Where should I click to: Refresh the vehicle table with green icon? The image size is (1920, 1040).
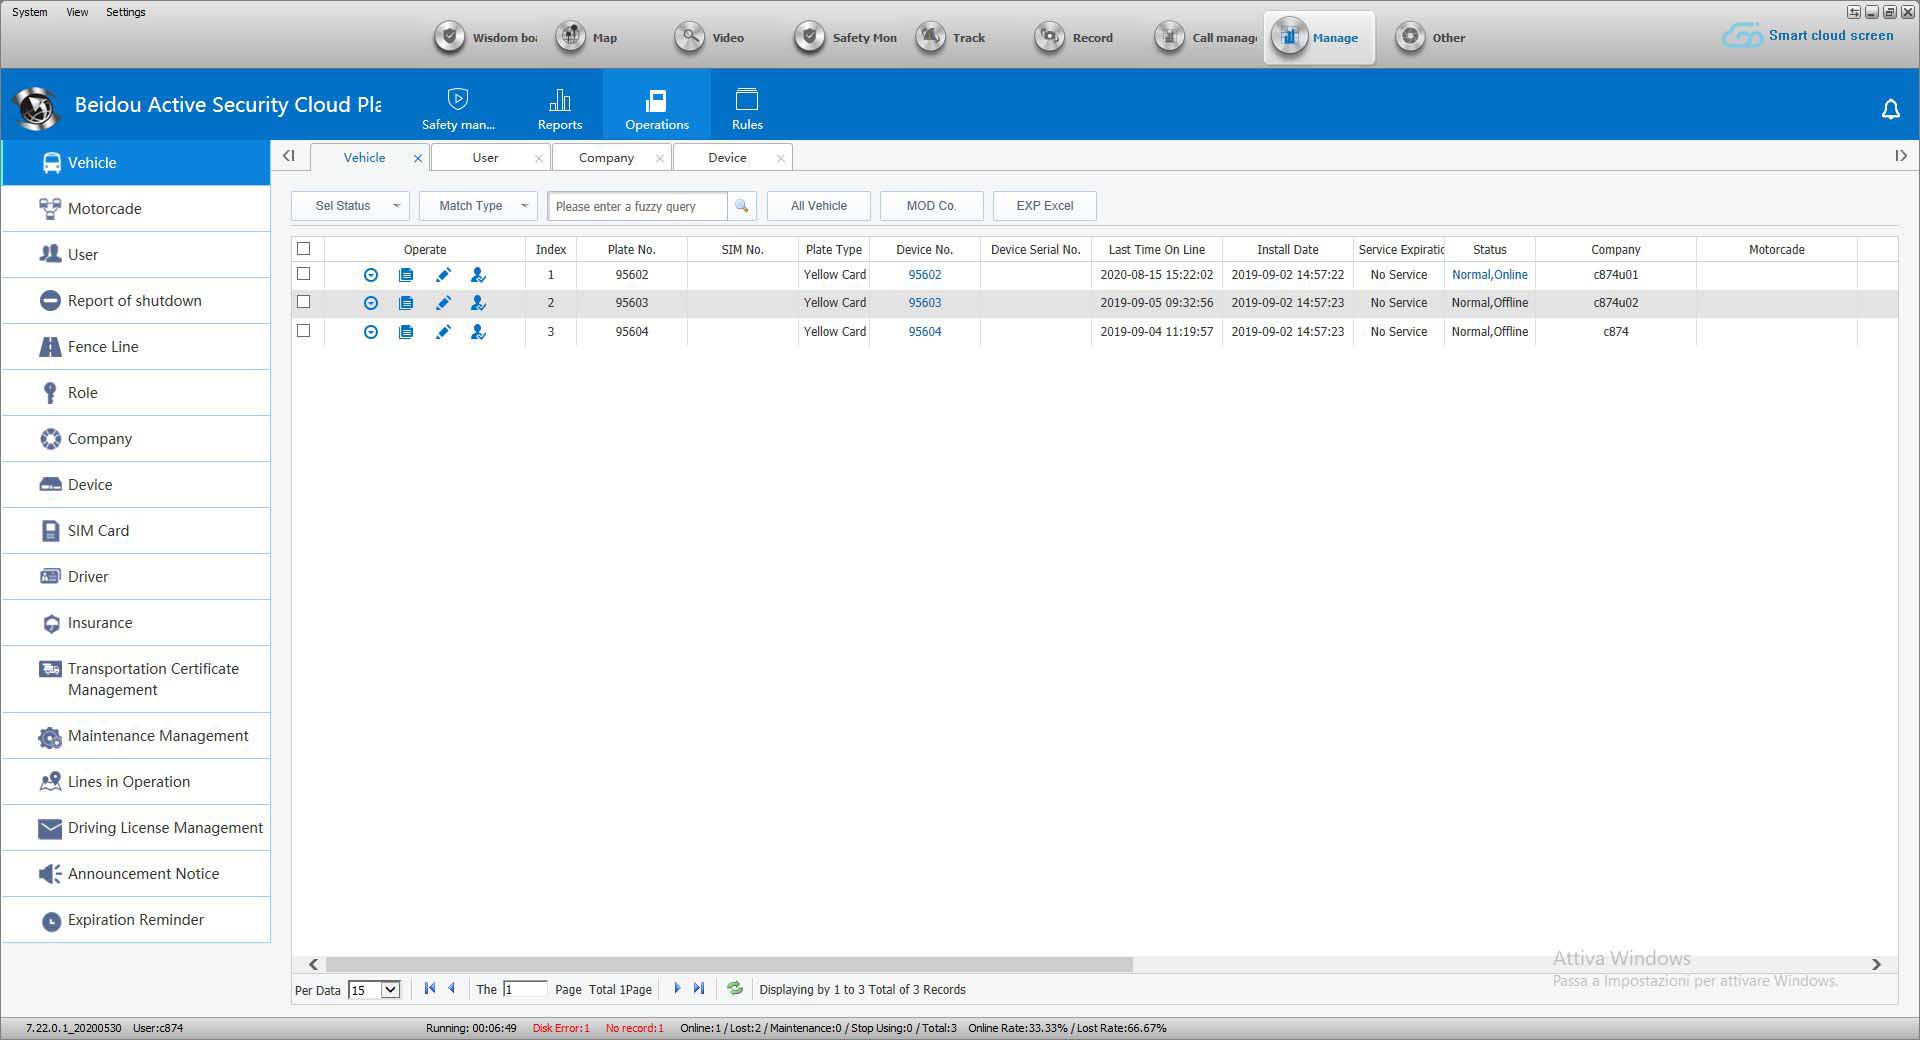click(735, 989)
